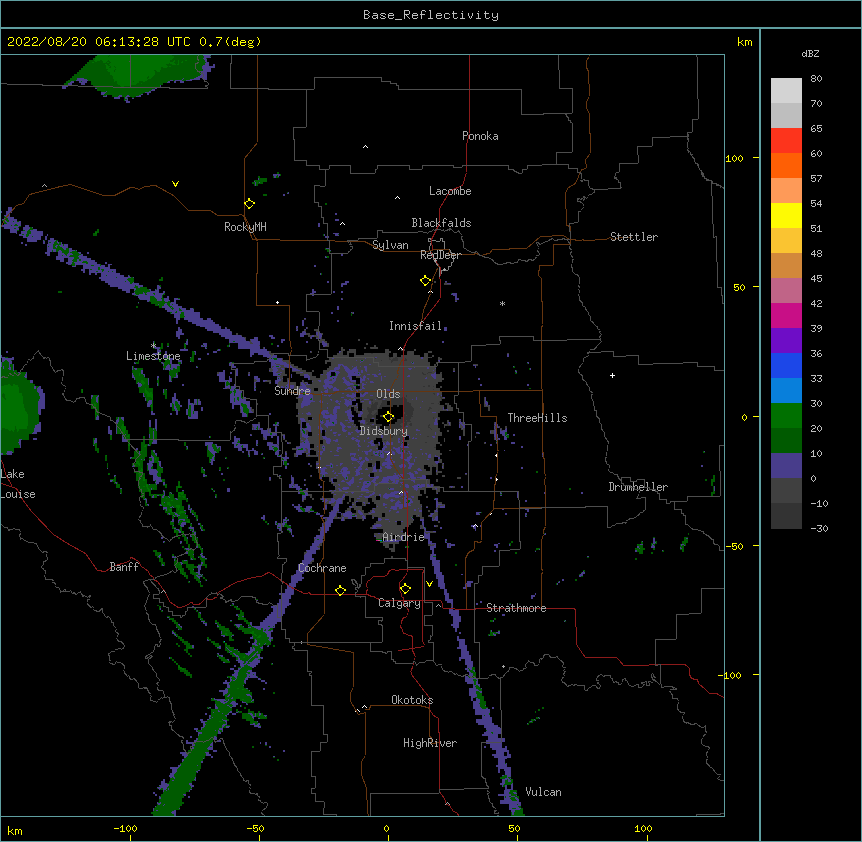Click the Sylvan label
The image size is (862, 842).
pos(390,245)
